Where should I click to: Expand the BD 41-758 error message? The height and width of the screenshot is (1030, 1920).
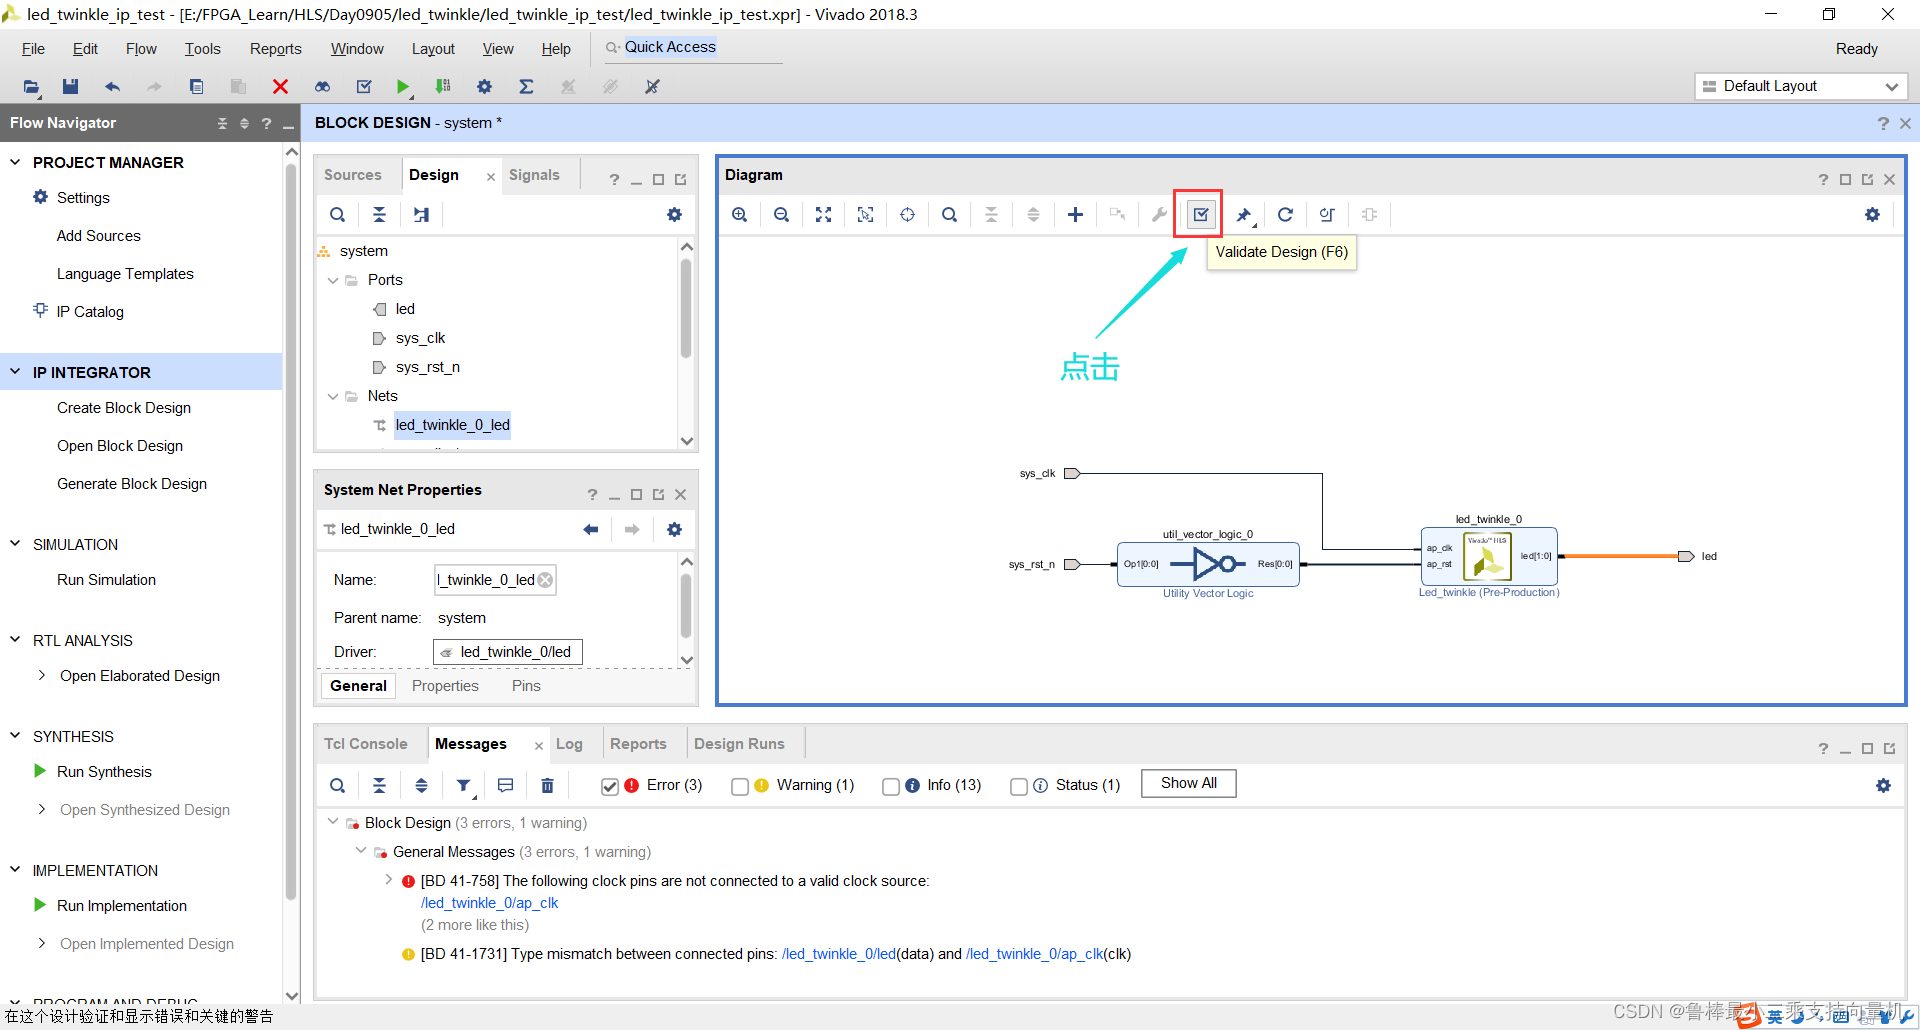388,880
